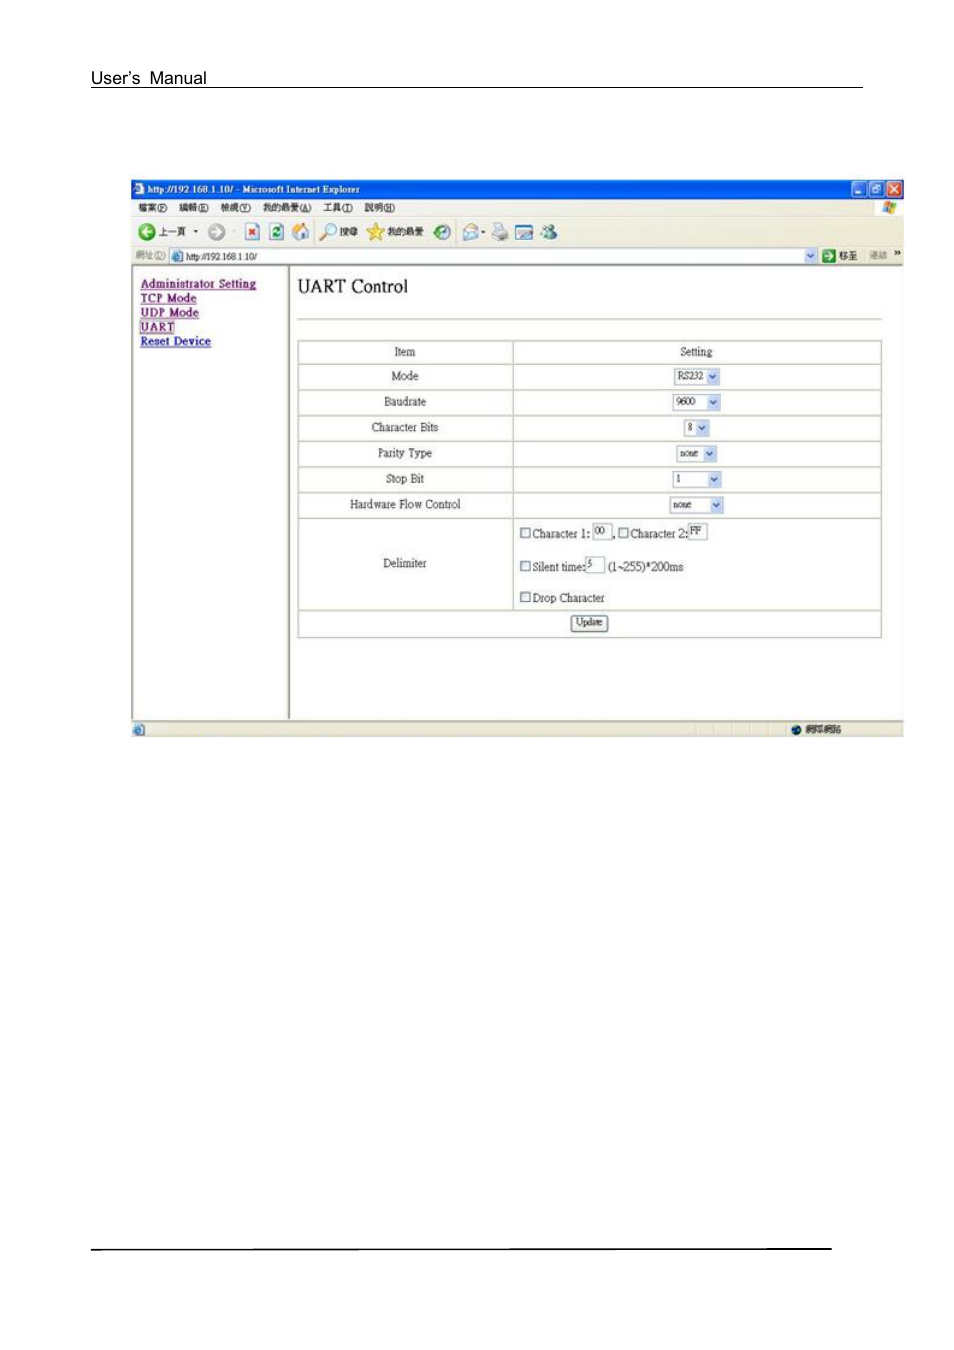Viewport: 954px width, 1350px height.
Task: Click the red Stop loading icon
Action: coord(252,232)
